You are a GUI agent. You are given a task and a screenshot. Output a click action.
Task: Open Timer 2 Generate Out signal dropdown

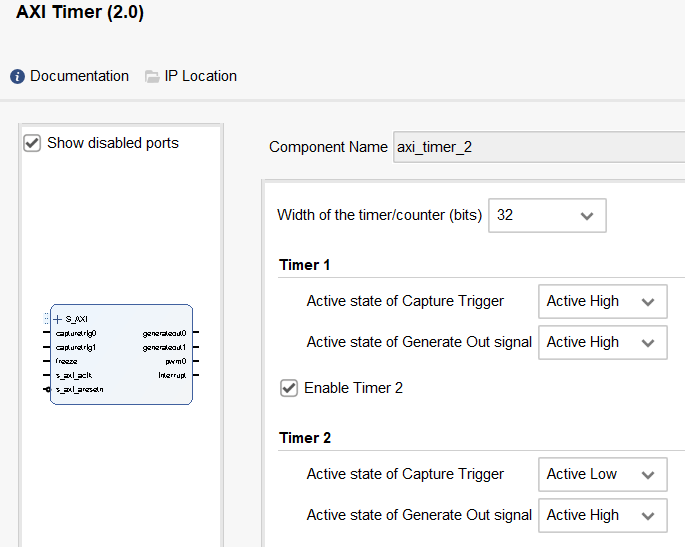click(x=602, y=515)
